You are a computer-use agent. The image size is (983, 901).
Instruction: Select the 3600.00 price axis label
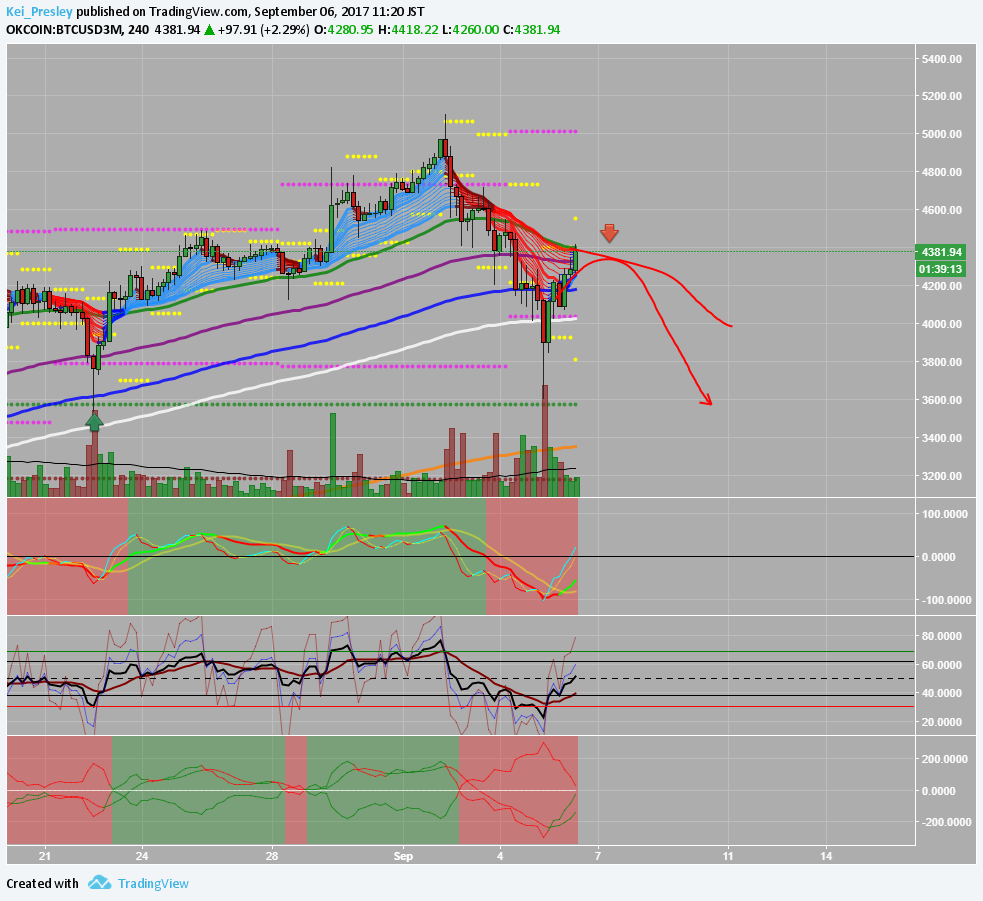[x=942, y=400]
